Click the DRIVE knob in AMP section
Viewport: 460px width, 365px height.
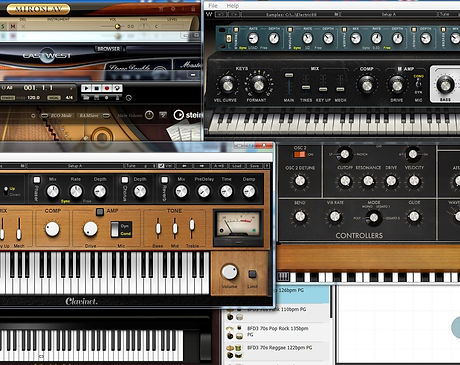[397, 85]
